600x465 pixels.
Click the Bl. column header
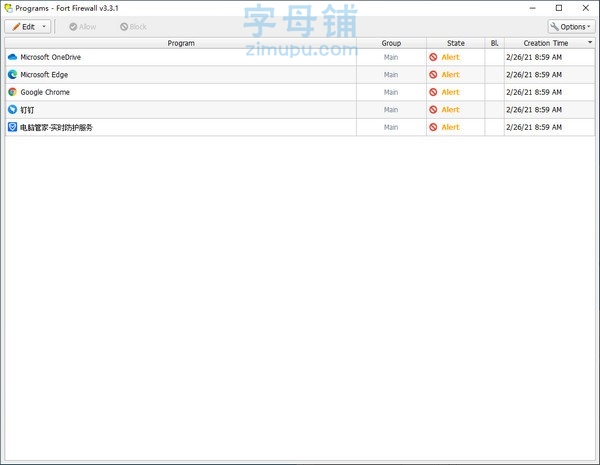click(x=494, y=43)
